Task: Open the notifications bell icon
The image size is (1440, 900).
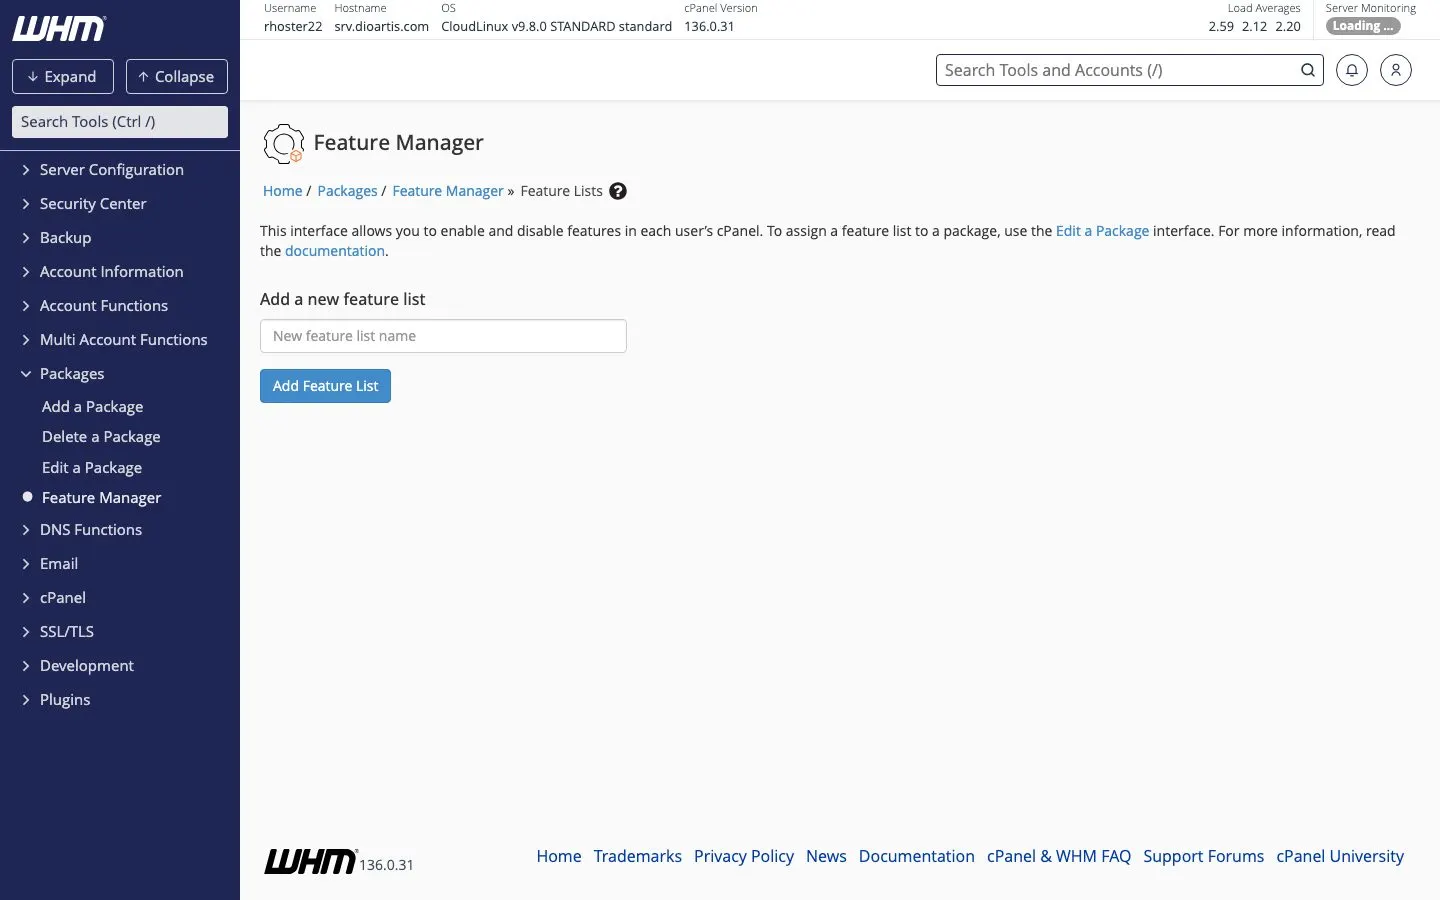Action: pyautogui.click(x=1351, y=70)
